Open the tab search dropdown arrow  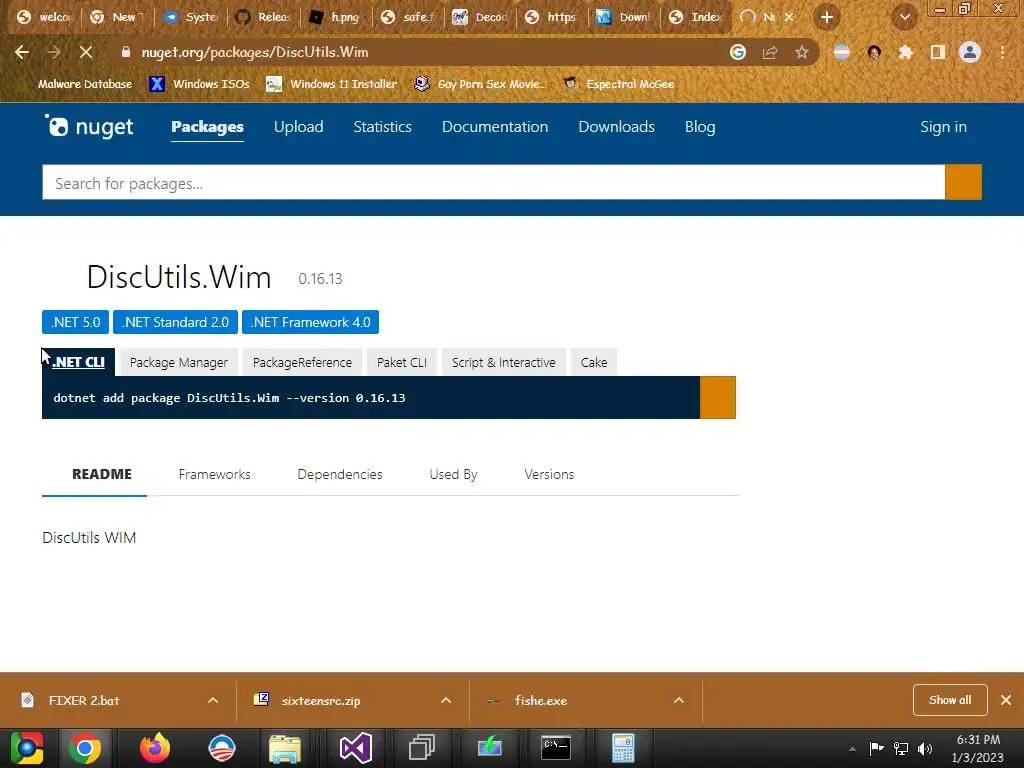click(904, 18)
